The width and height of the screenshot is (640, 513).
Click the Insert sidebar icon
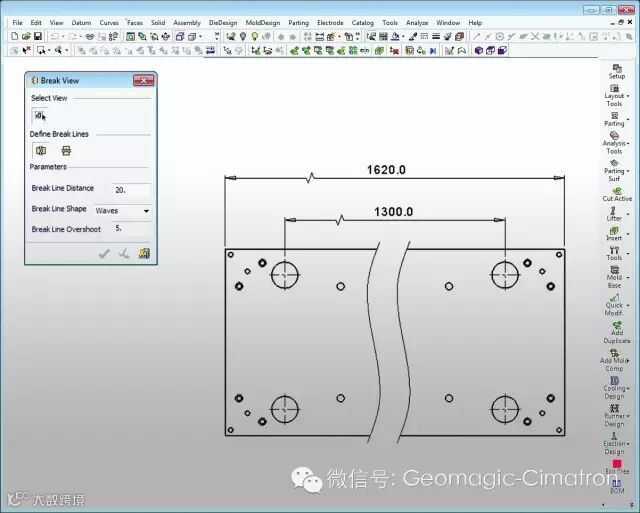614,233
